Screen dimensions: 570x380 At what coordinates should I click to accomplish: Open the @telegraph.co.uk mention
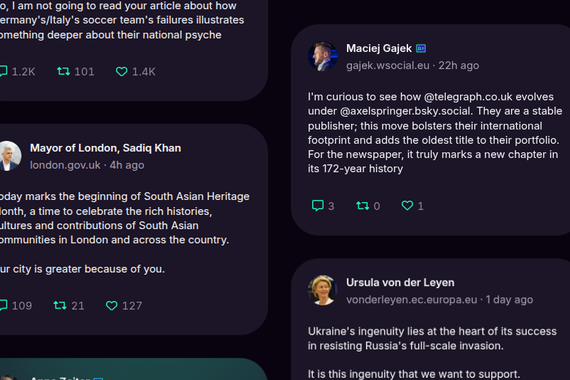(x=468, y=97)
